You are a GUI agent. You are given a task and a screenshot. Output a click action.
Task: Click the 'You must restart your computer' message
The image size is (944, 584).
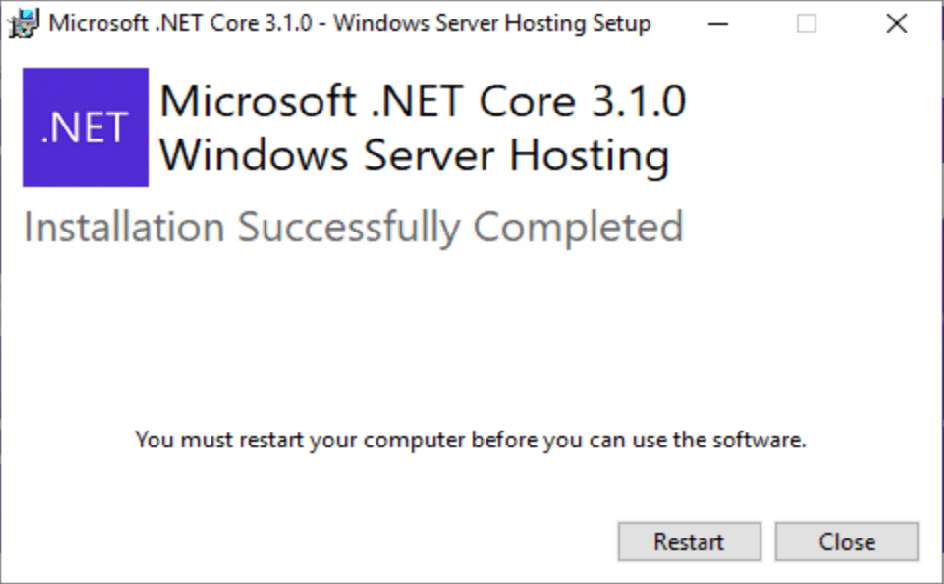[471, 440]
